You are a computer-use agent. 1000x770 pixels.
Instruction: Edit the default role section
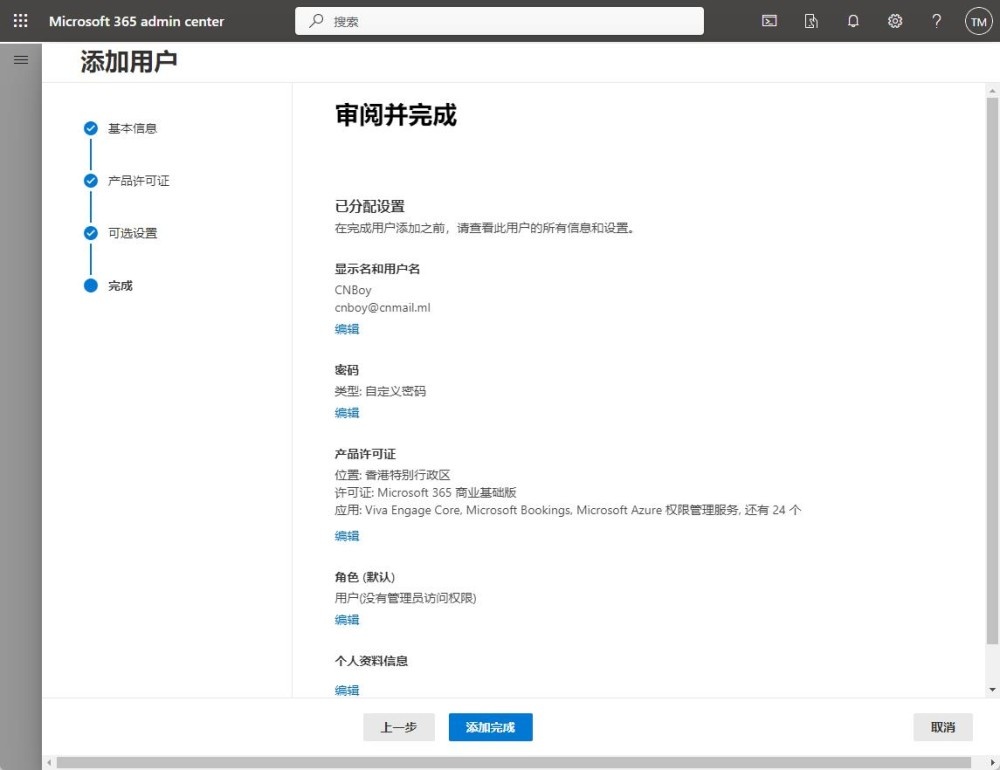coord(347,620)
